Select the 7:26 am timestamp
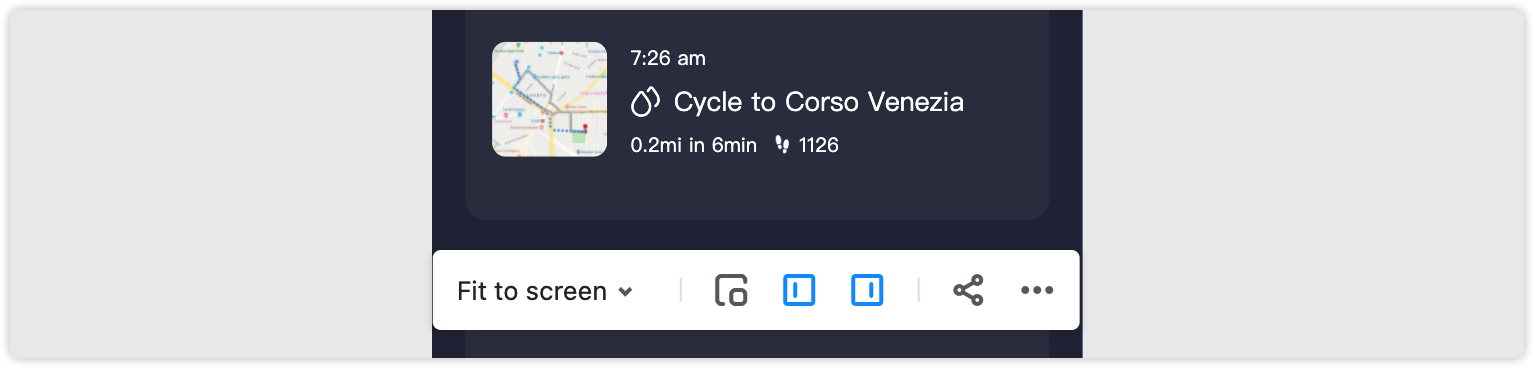Viewport: 1534px width, 368px height. click(x=668, y=58)
